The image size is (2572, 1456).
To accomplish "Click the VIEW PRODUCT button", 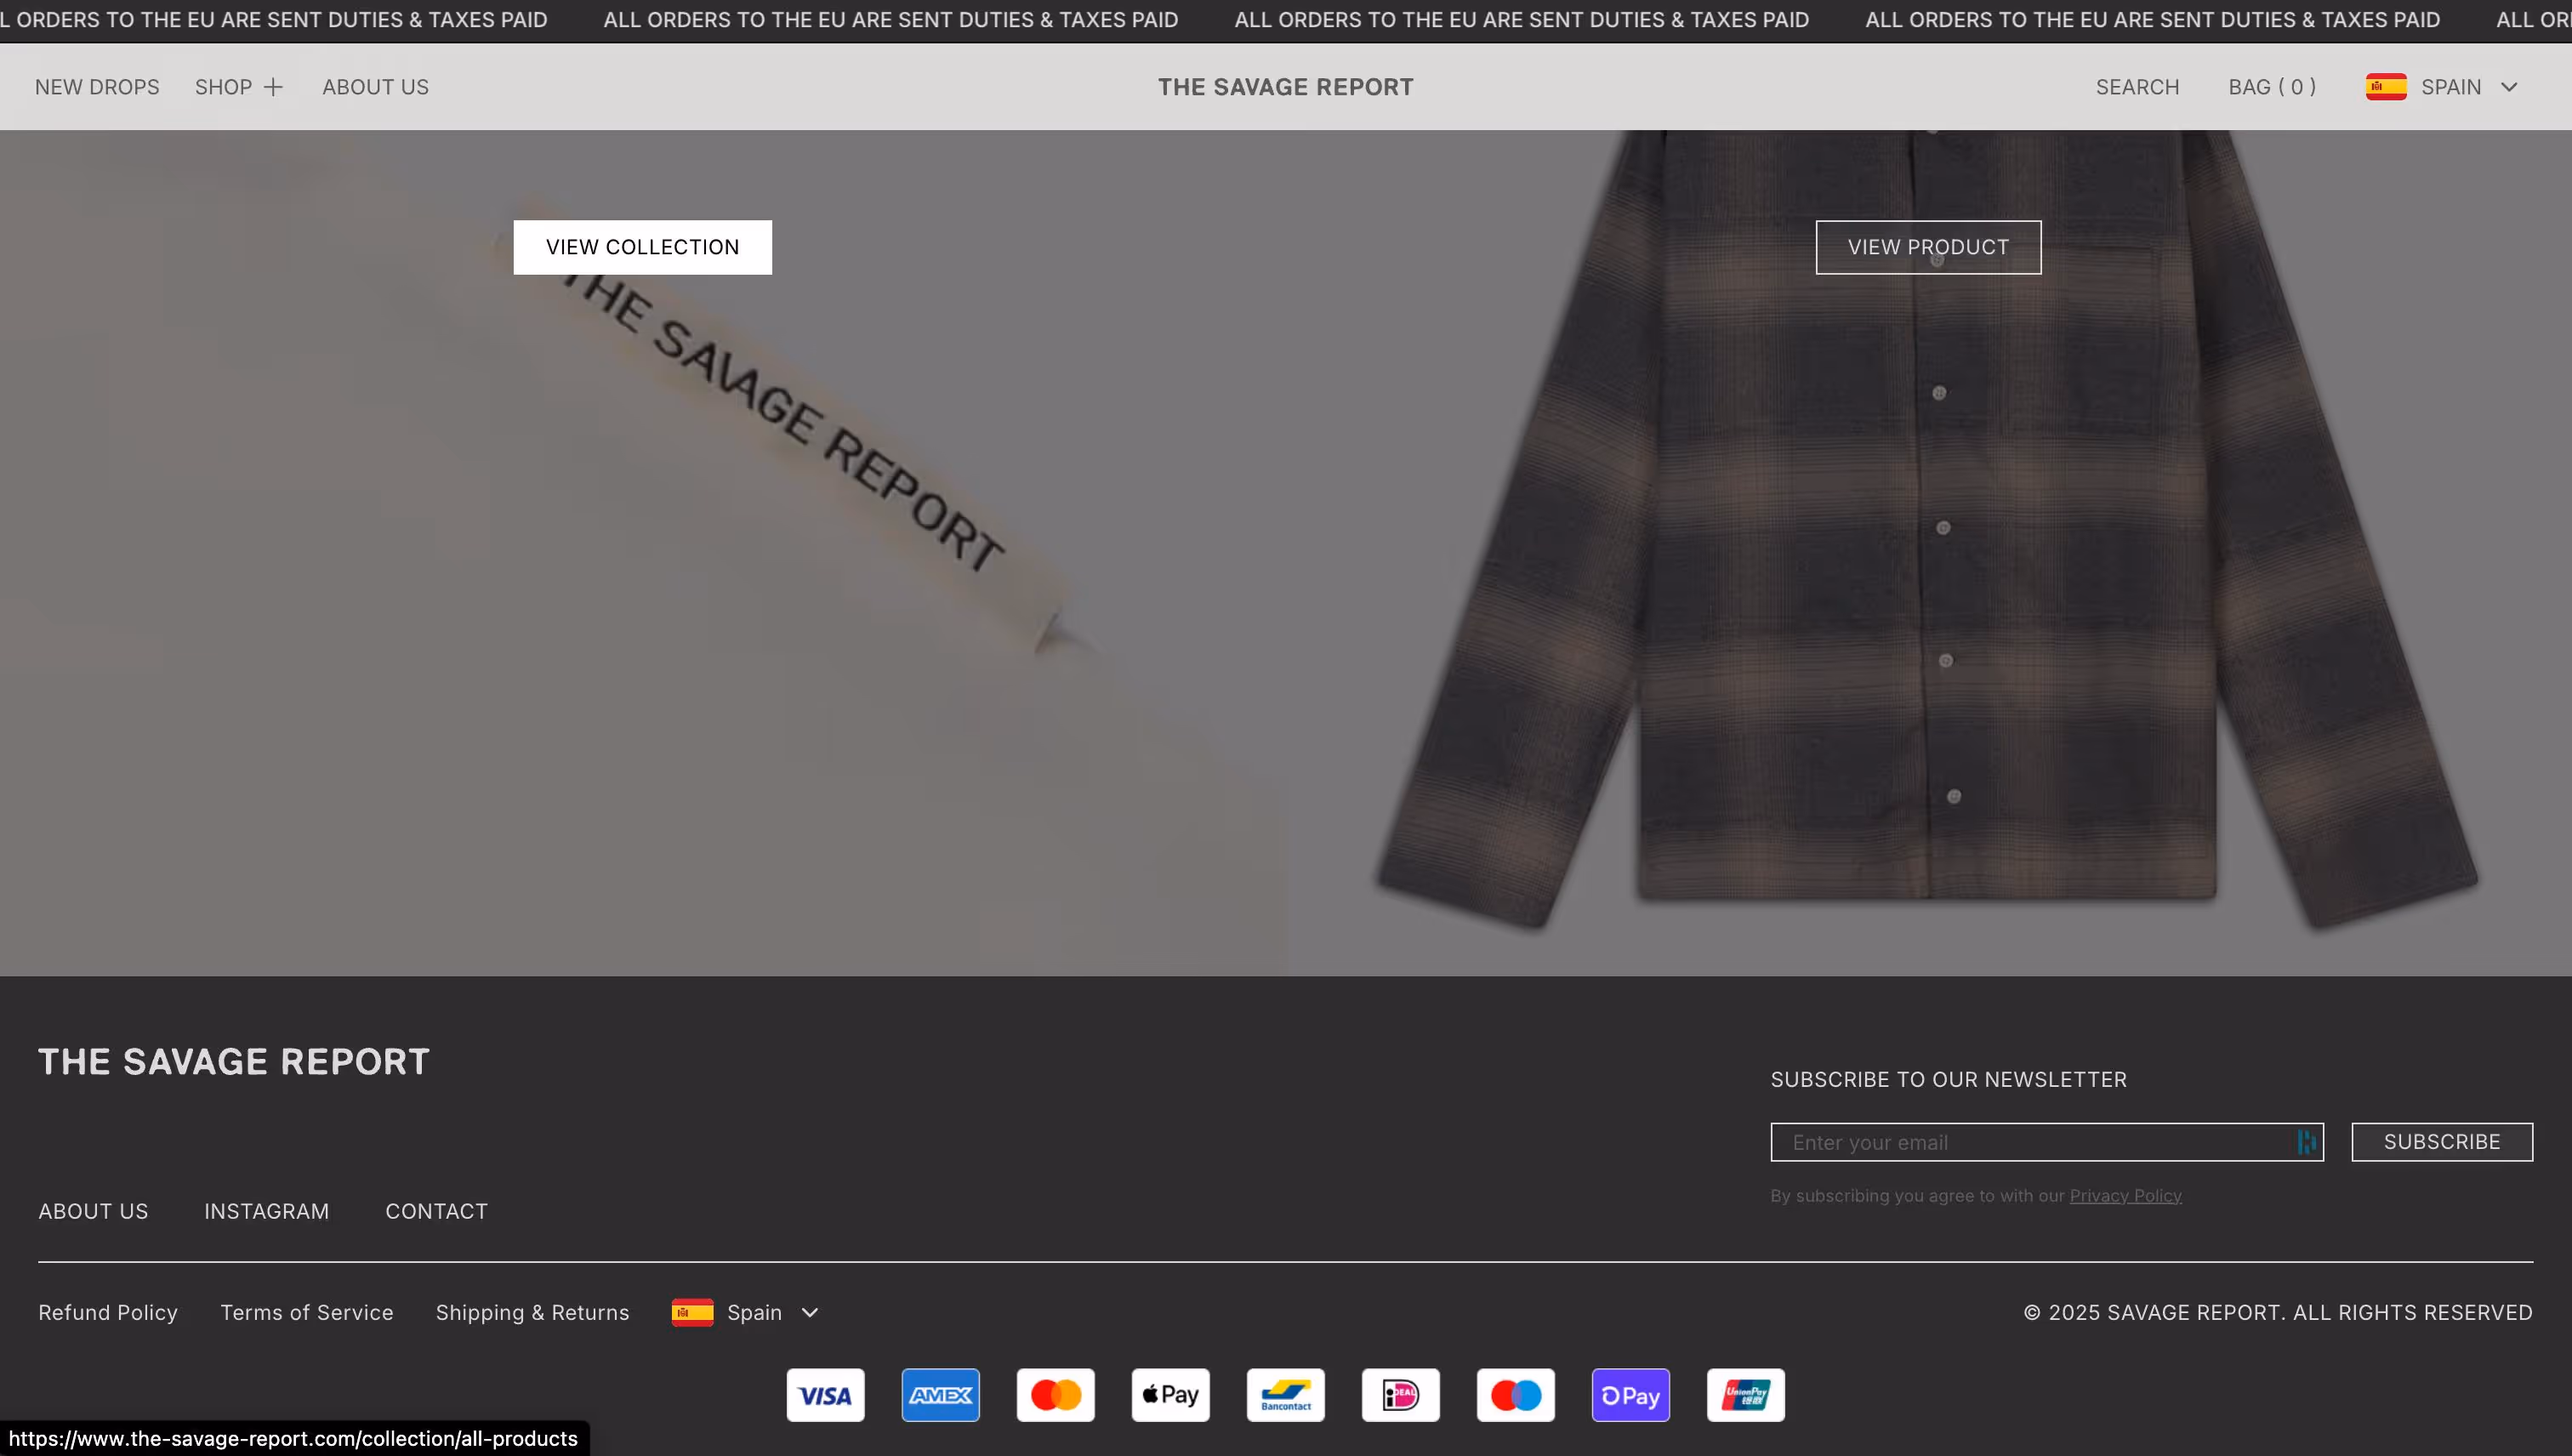I will [x=1927, y=247].
